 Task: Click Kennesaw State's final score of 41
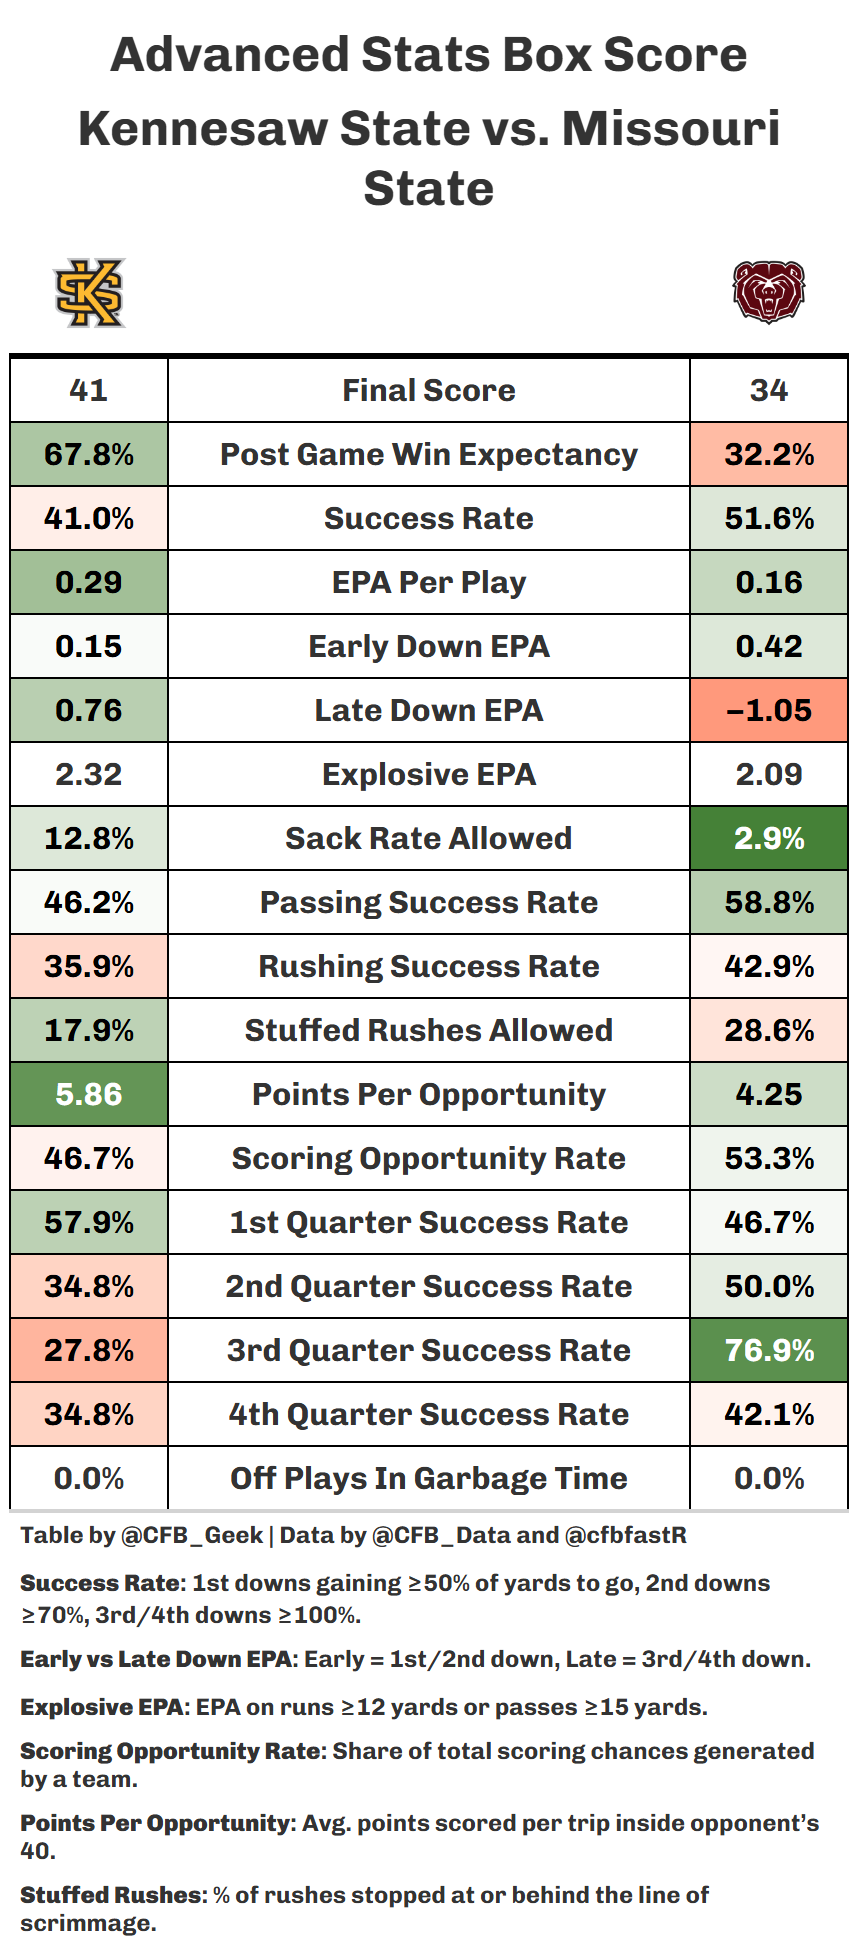point(89,390)
